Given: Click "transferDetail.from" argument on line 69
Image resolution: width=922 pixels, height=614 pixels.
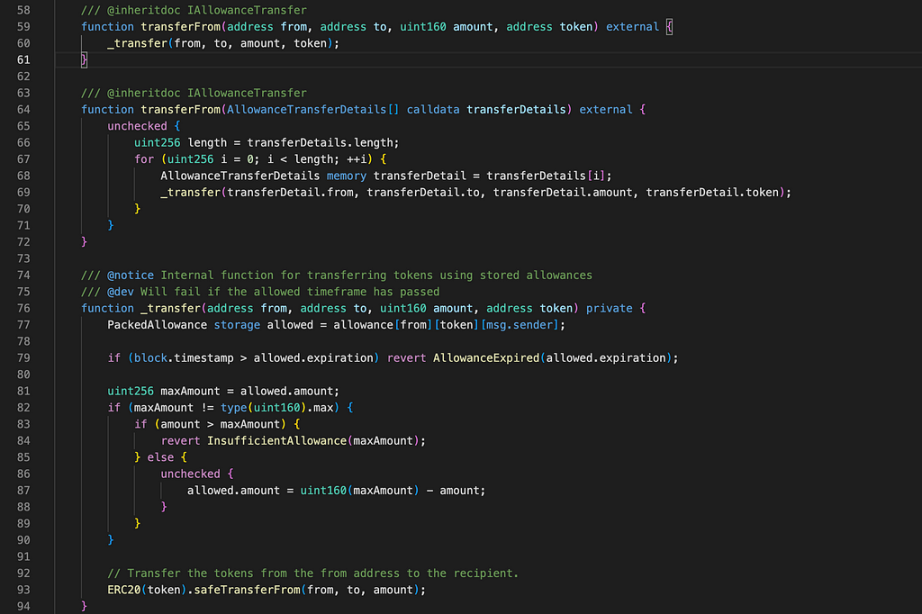Looking at the screenshot, I should tap(290, 192).
